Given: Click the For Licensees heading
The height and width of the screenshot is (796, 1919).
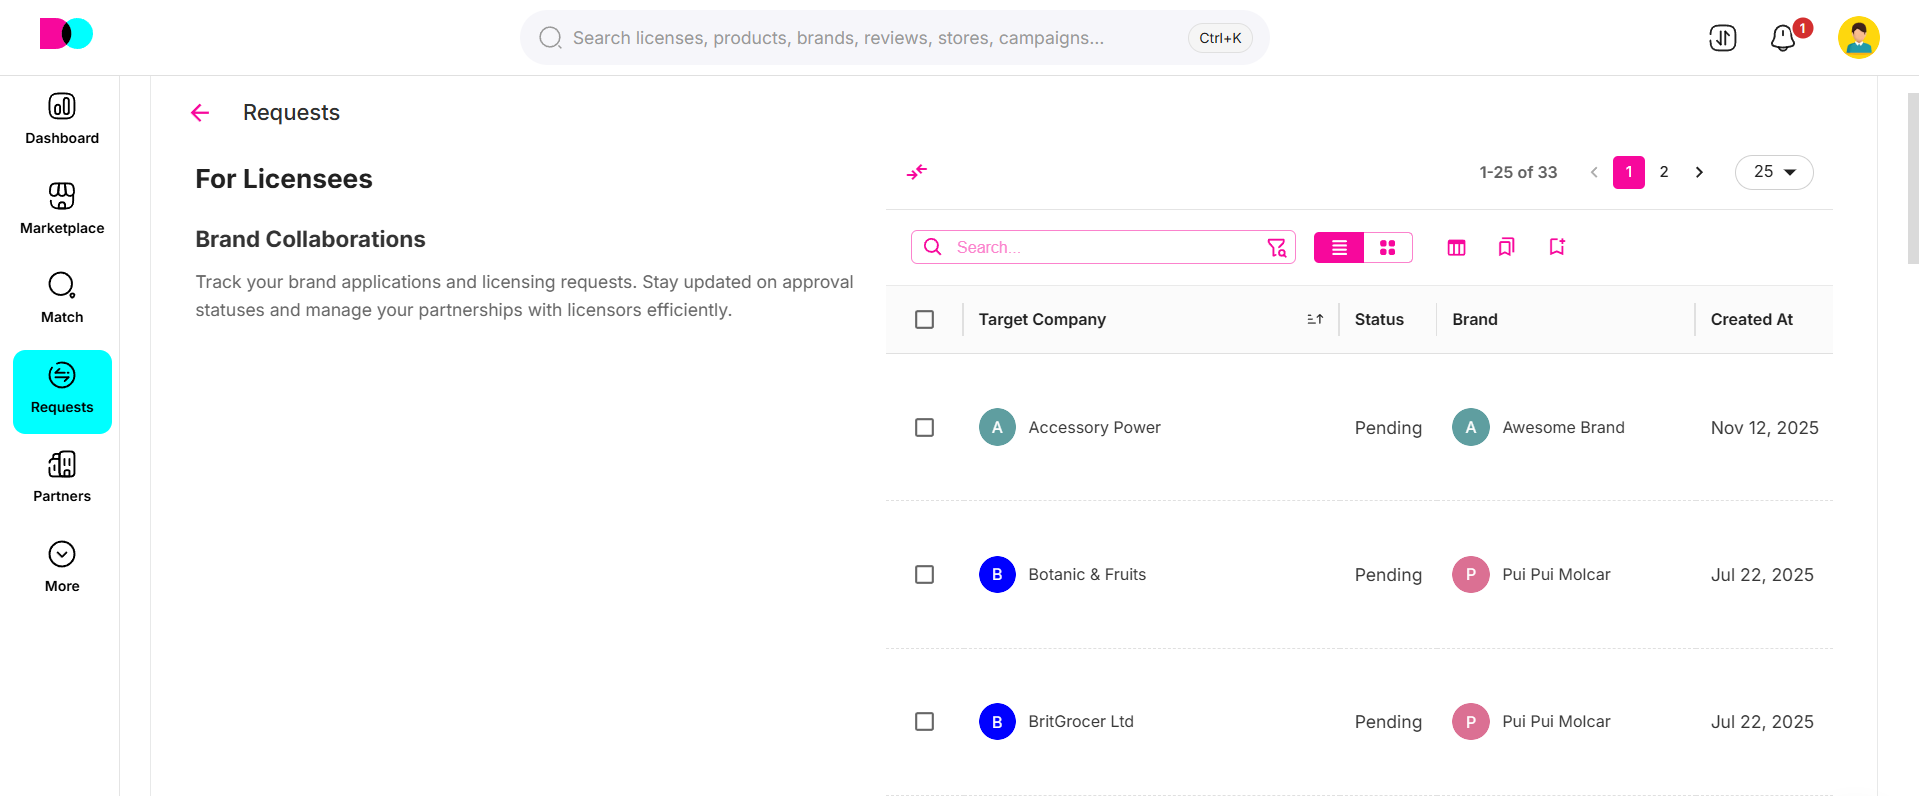Looking at the screenshot, I should (x=284, y=179).
